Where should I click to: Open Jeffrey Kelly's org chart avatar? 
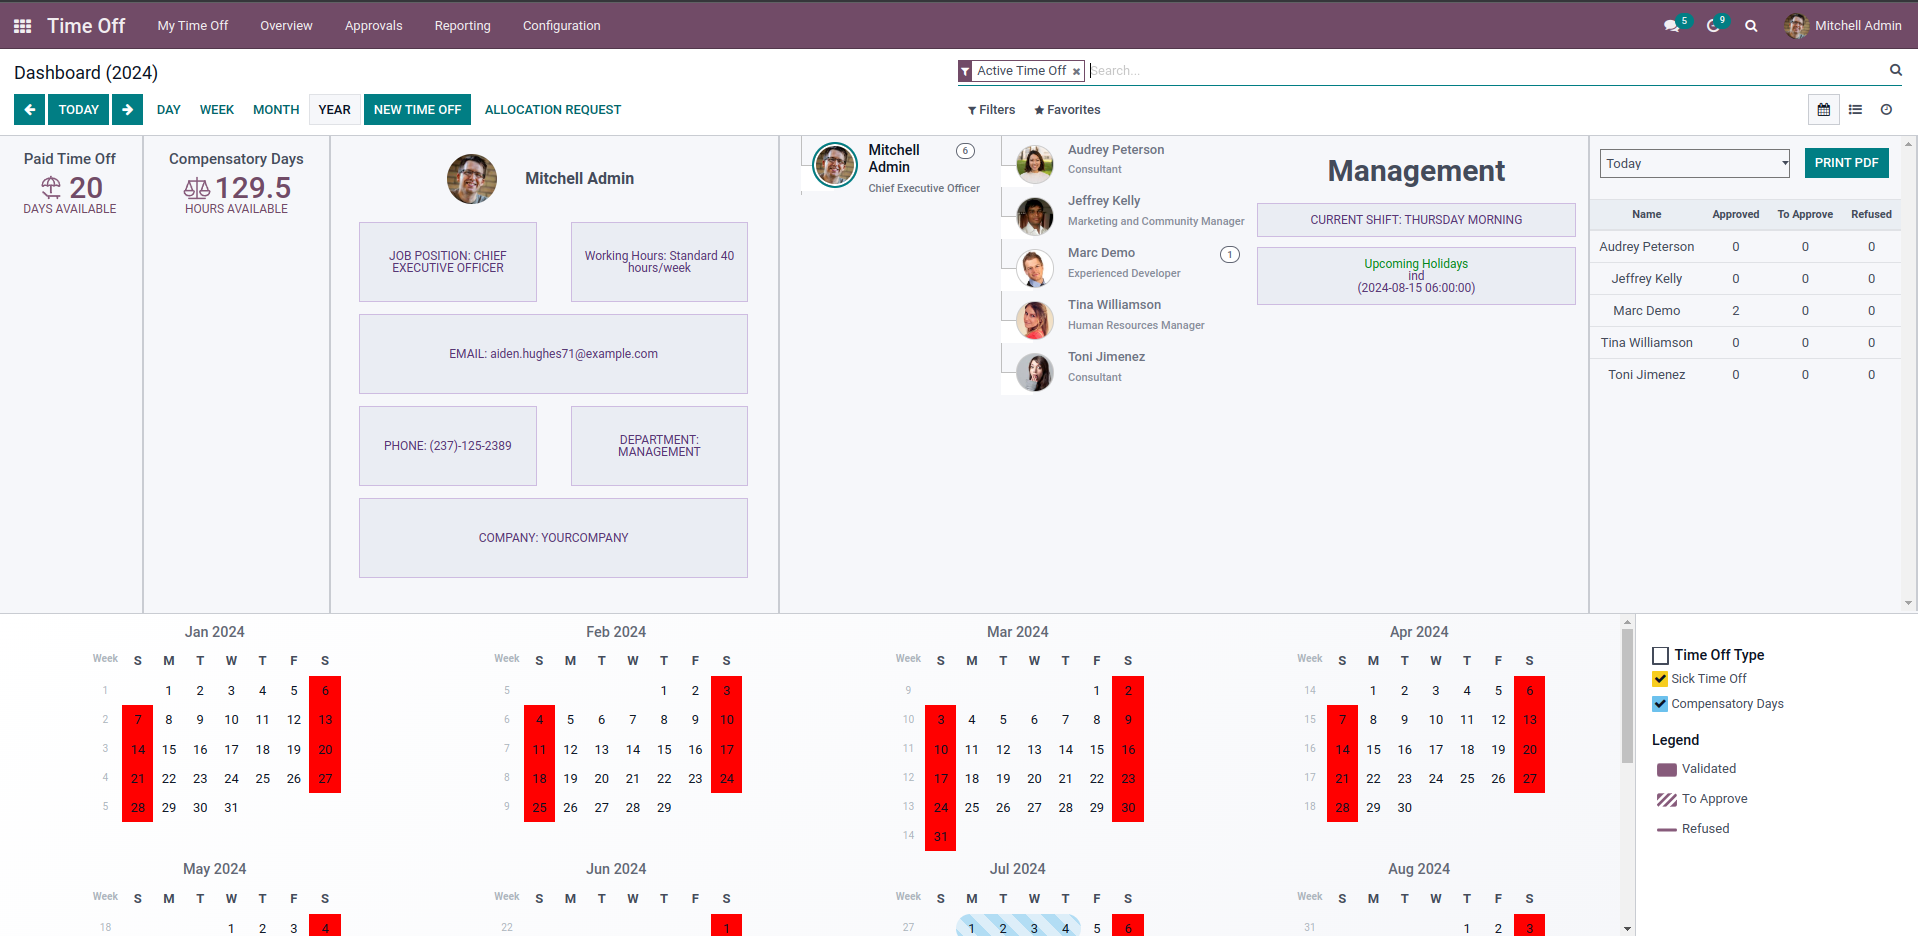click(1035, 215)
